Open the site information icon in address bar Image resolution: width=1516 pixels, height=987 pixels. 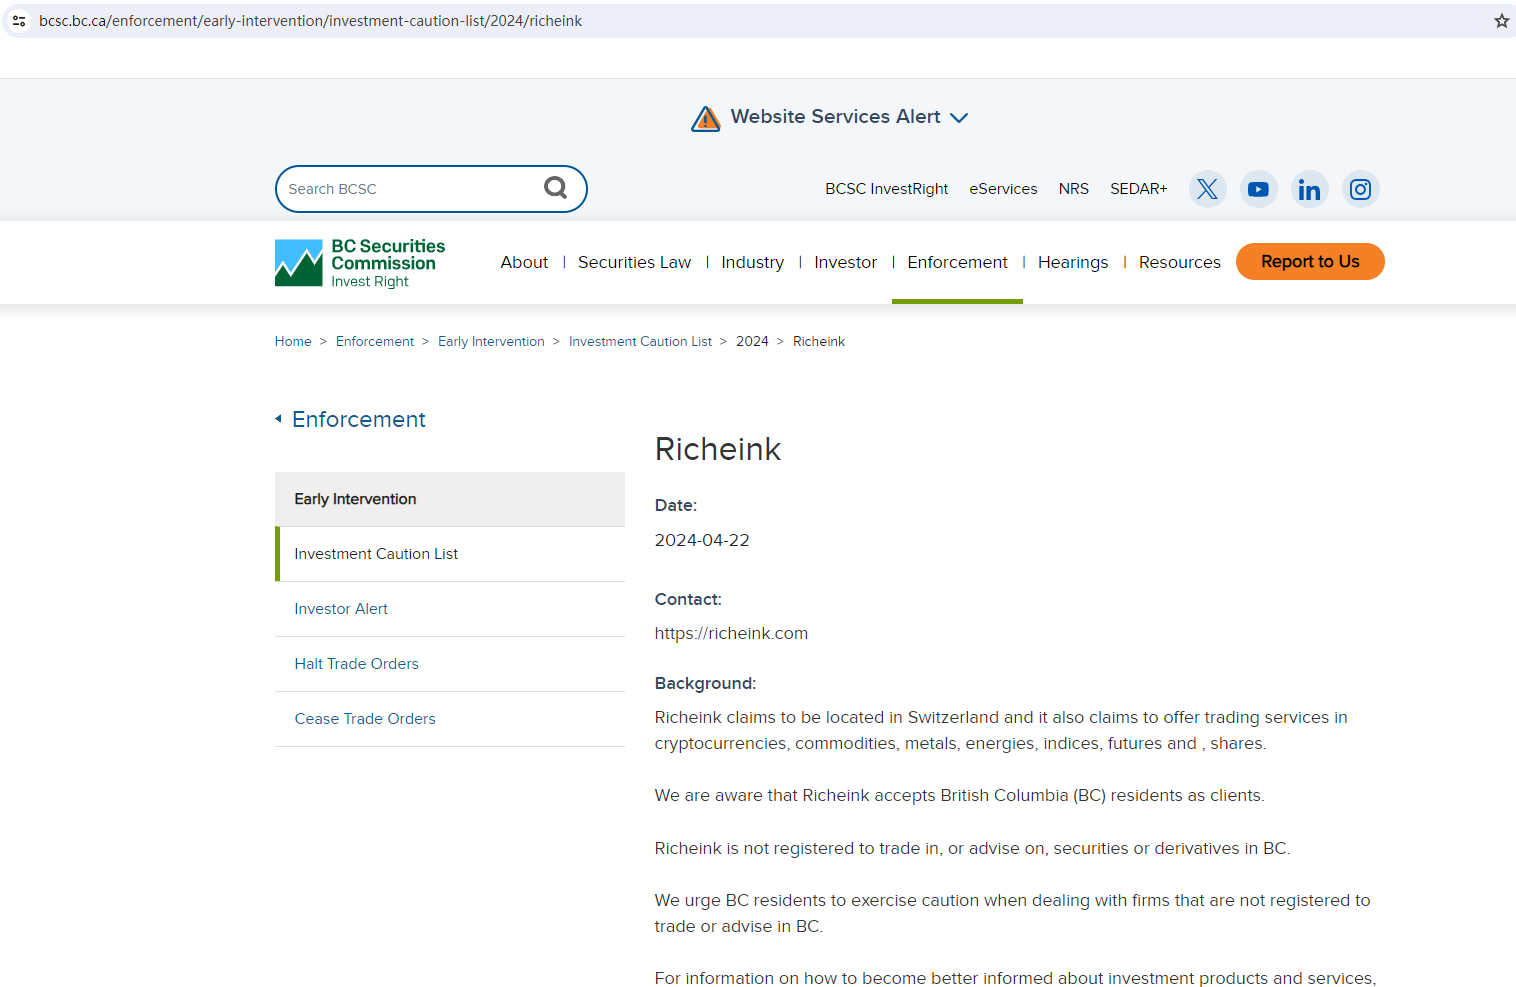pyautogui.click(x=19, y=21)
